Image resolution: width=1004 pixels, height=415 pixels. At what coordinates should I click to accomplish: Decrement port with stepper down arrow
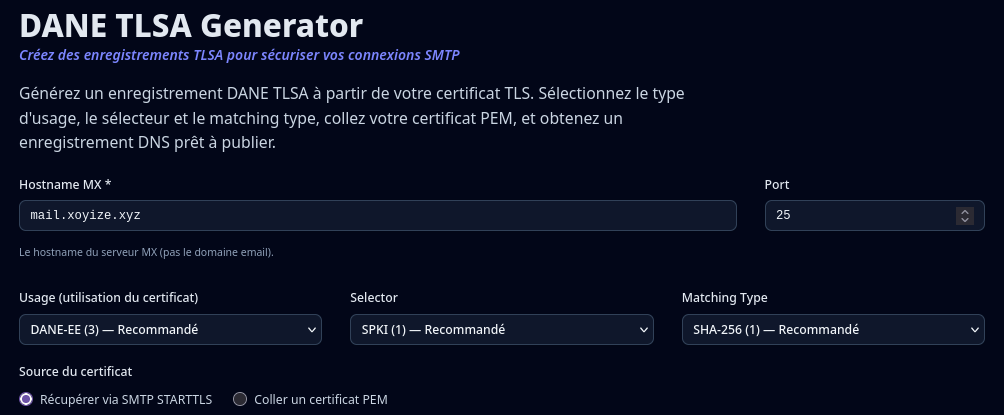tap(964, 220)
